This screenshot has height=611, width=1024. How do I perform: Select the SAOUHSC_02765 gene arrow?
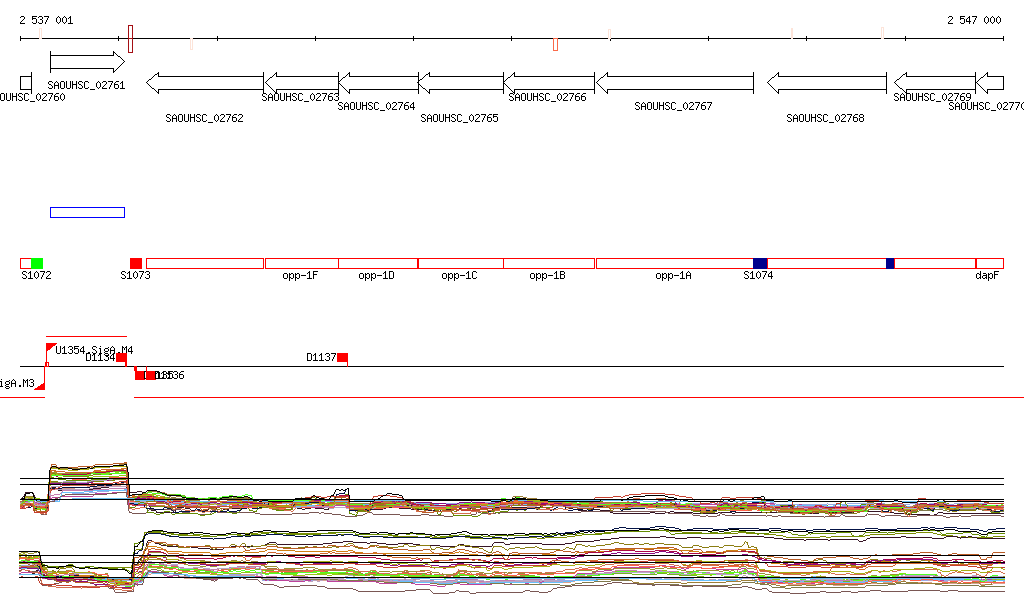460,82
